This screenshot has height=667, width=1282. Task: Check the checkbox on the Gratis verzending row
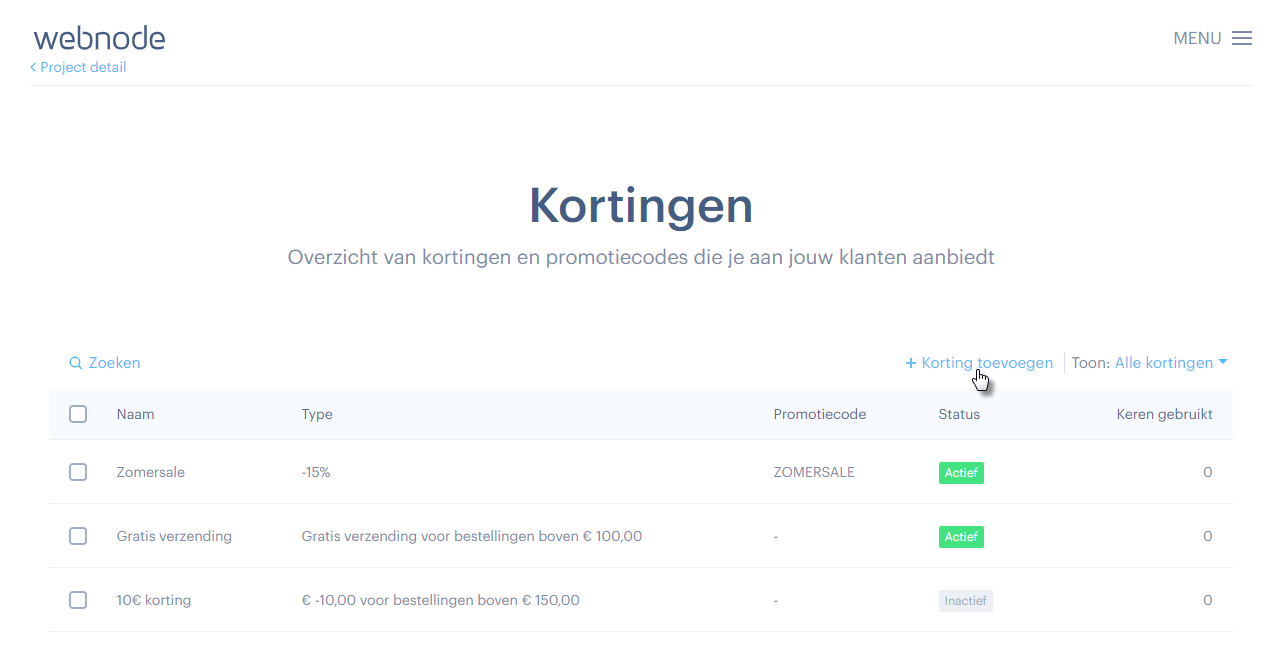click(x=78, y=536)
